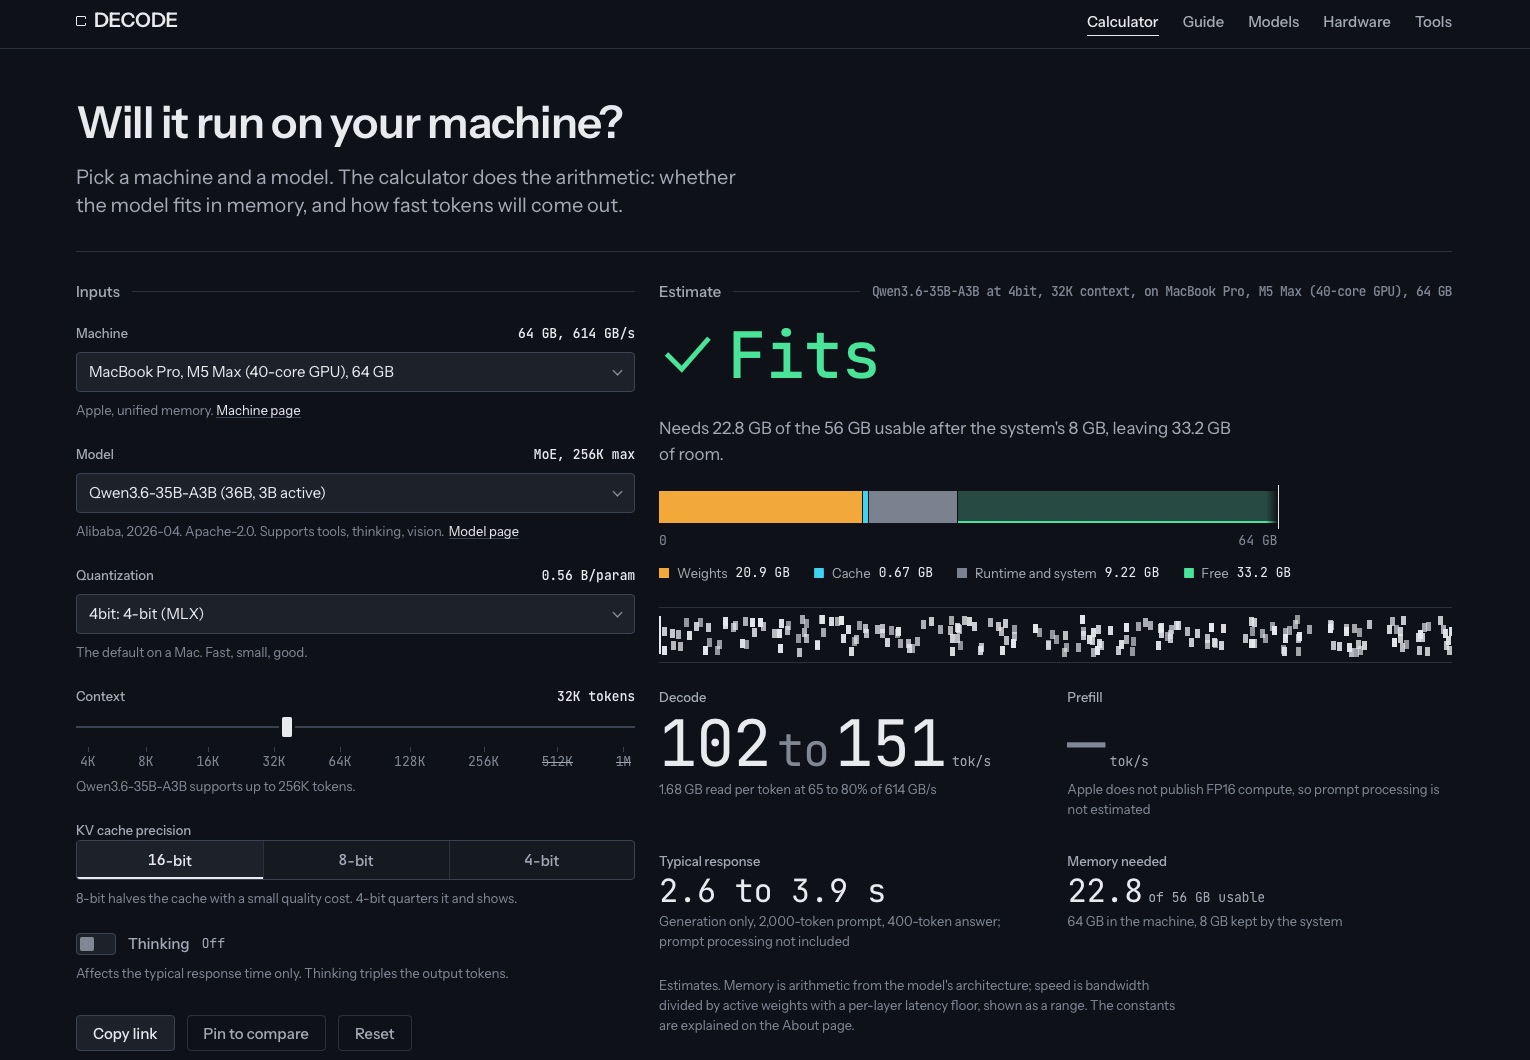Select 16-bit KV cache precision
Screen dimensions: 1530x1060
[170, 860]
